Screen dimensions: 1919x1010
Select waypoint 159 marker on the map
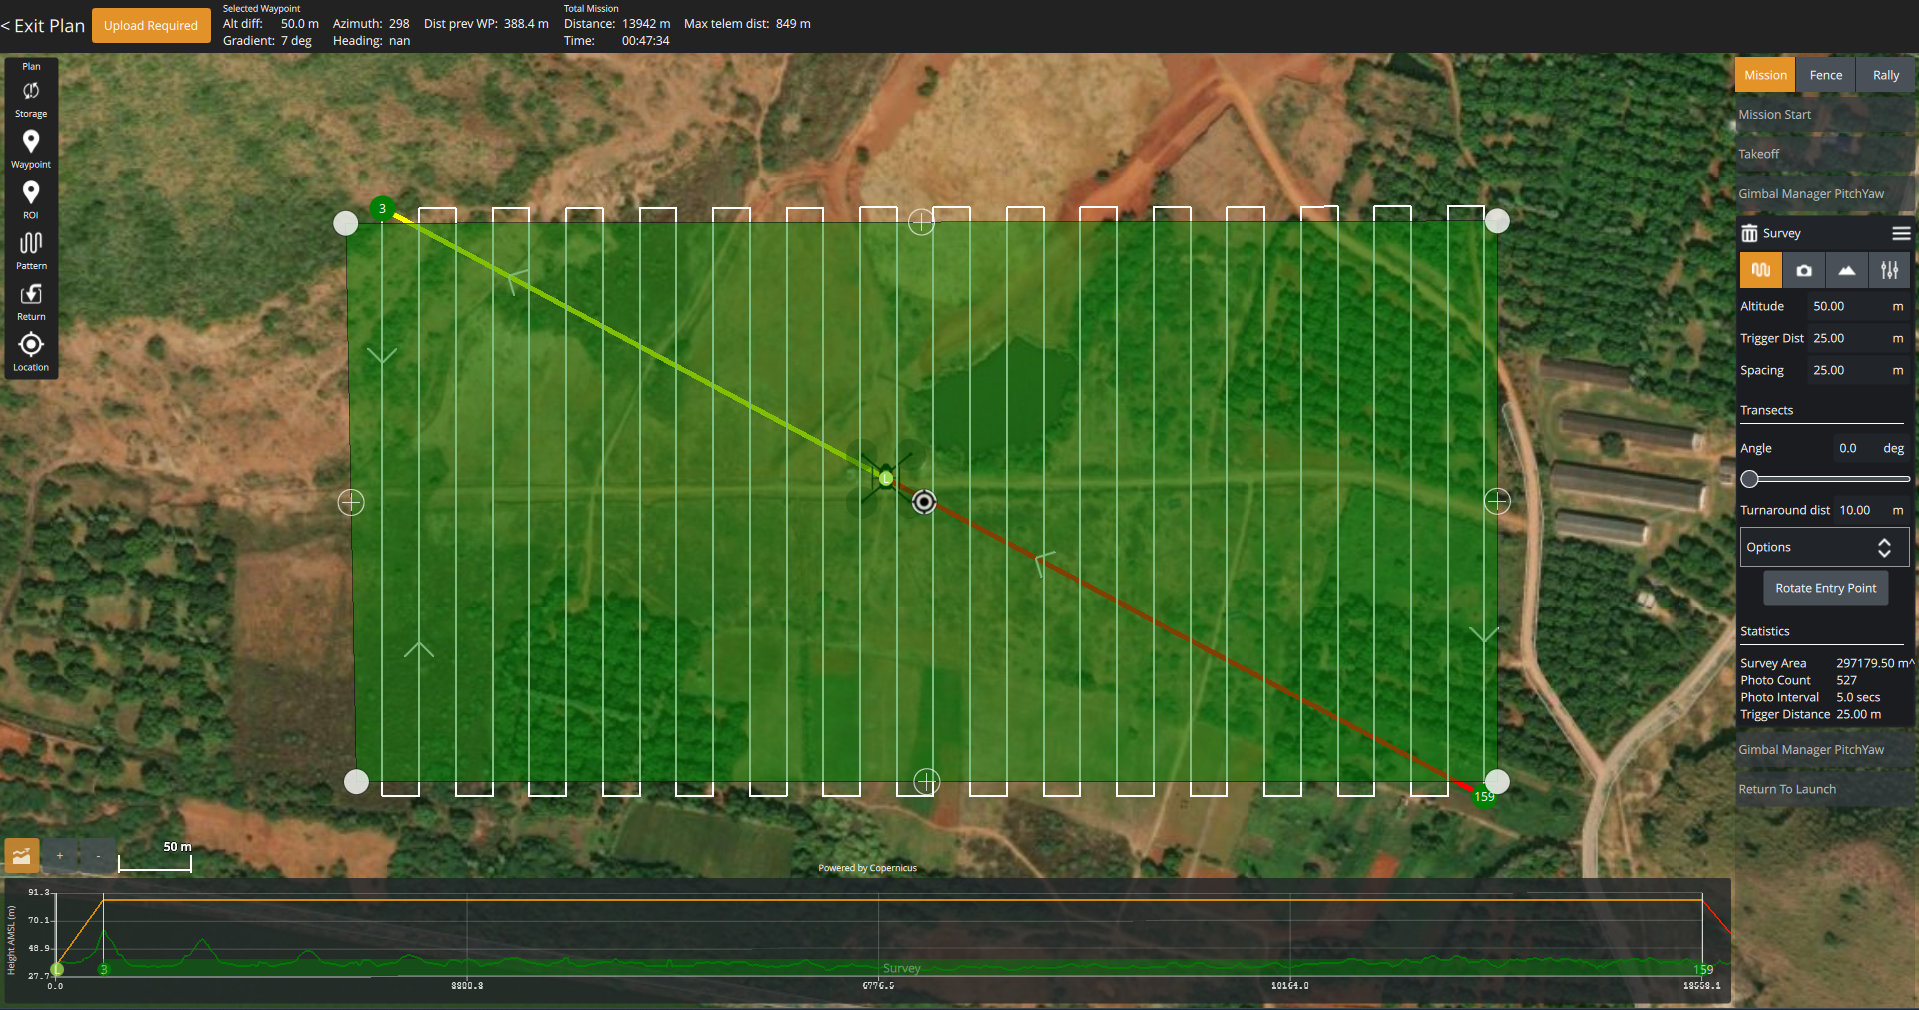(1484, 797)
